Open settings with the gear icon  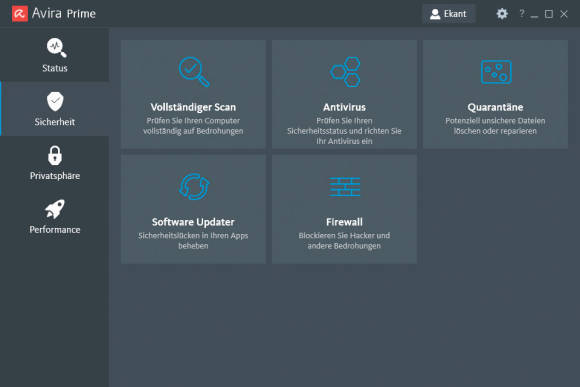[502, 14]
